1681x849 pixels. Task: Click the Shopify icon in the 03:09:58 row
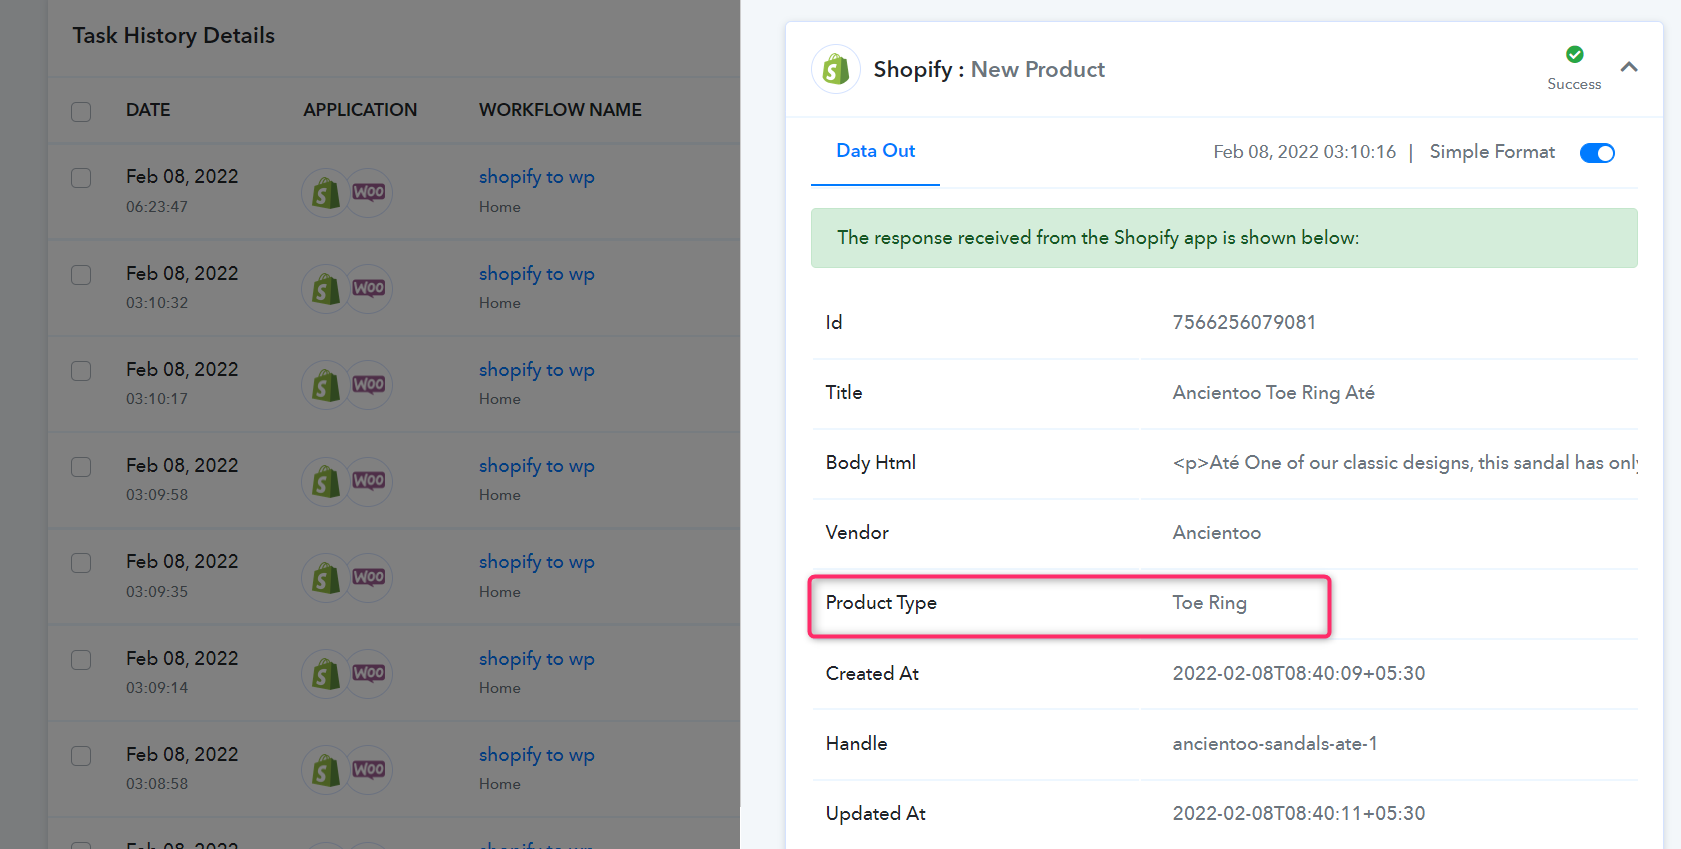[x=325, y=481]
